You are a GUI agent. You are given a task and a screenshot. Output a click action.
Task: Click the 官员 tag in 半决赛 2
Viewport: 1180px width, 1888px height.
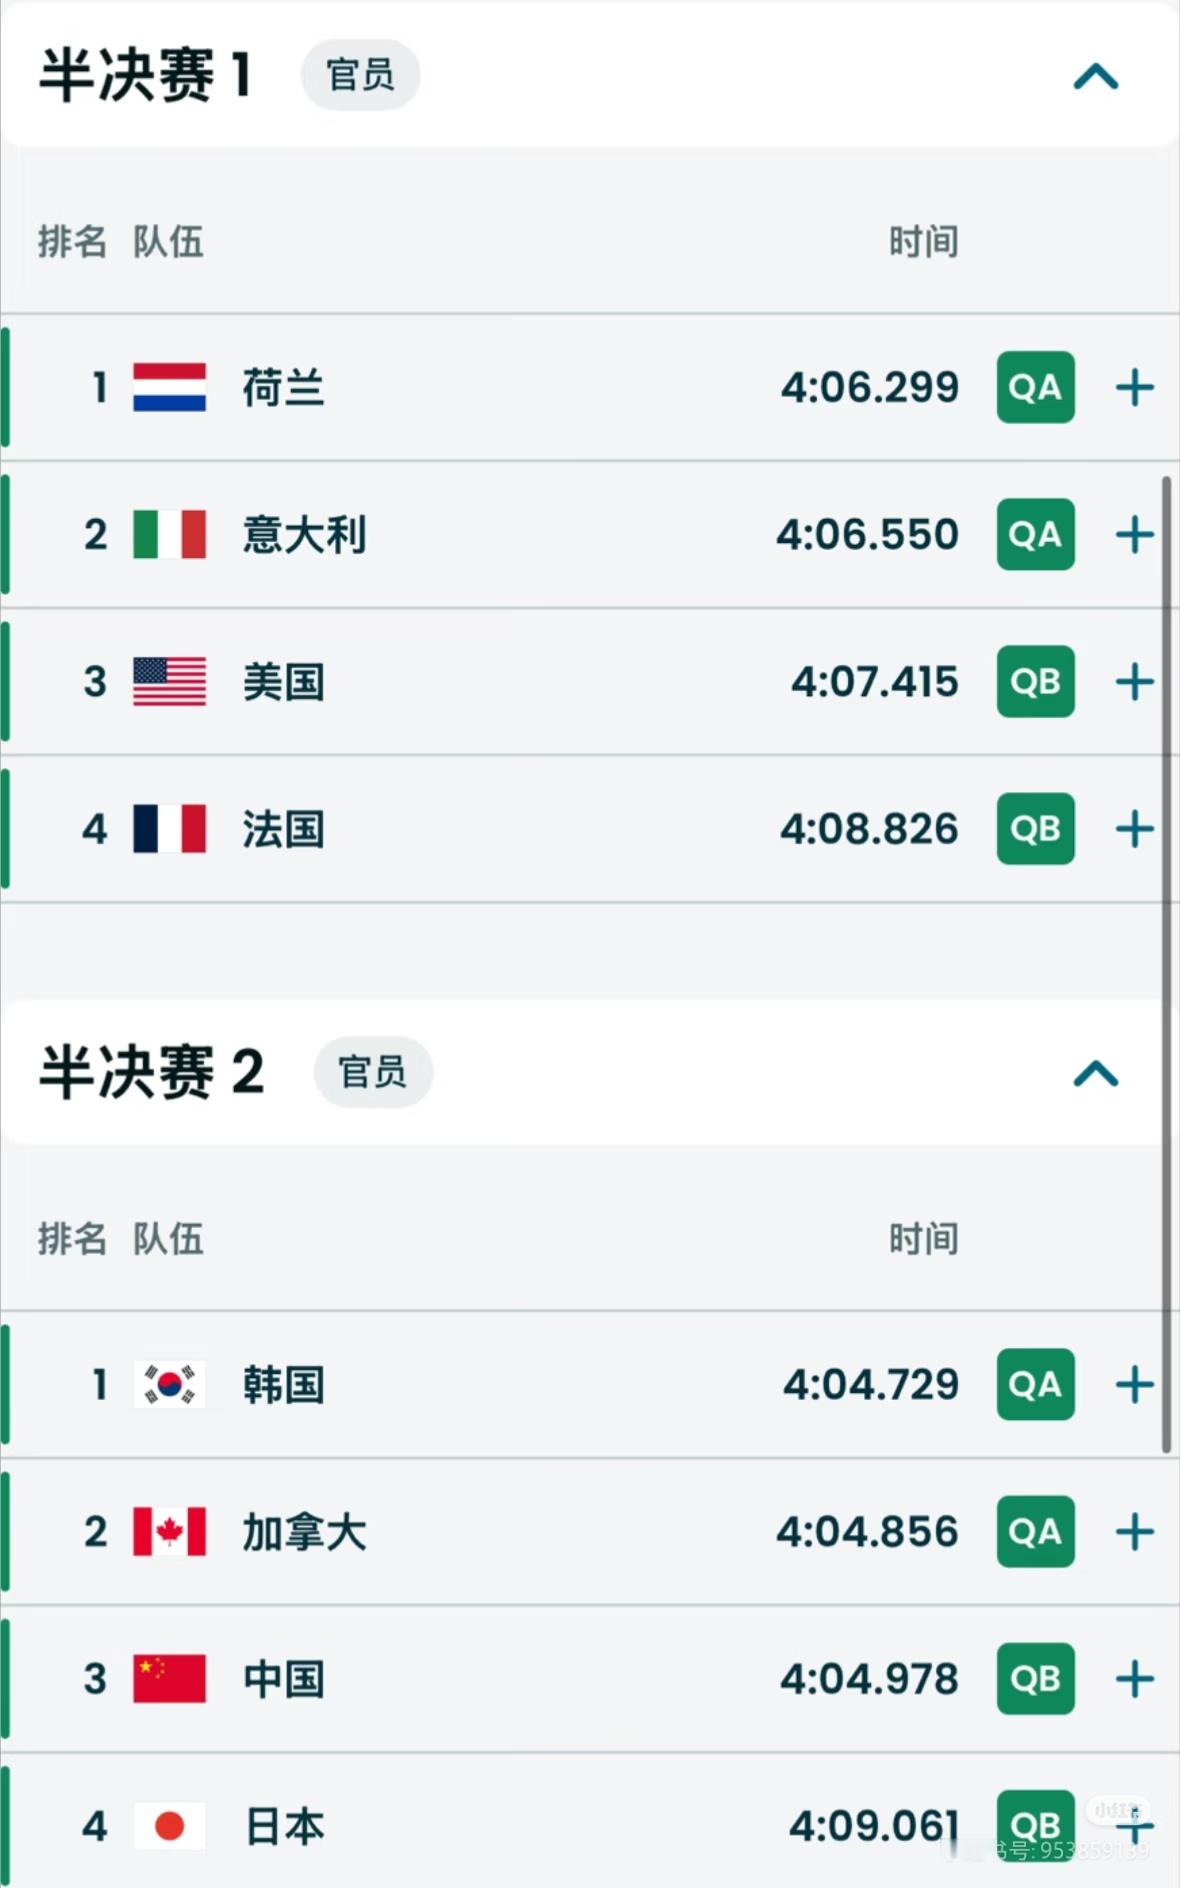(x=373, y=1072)
